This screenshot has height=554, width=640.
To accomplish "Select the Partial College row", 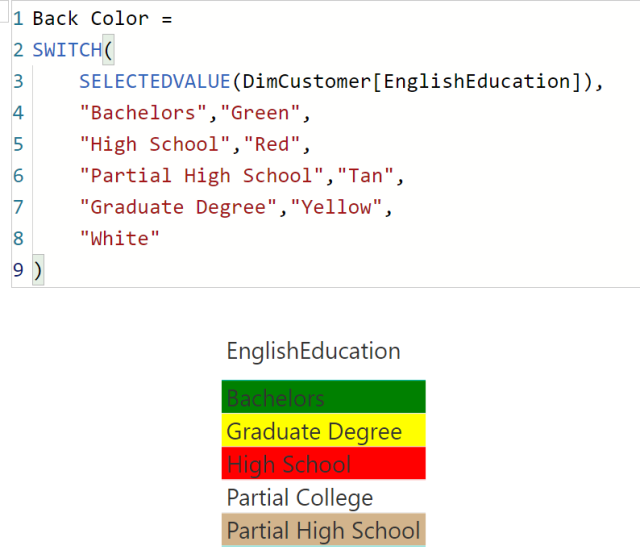I will 323,497.
